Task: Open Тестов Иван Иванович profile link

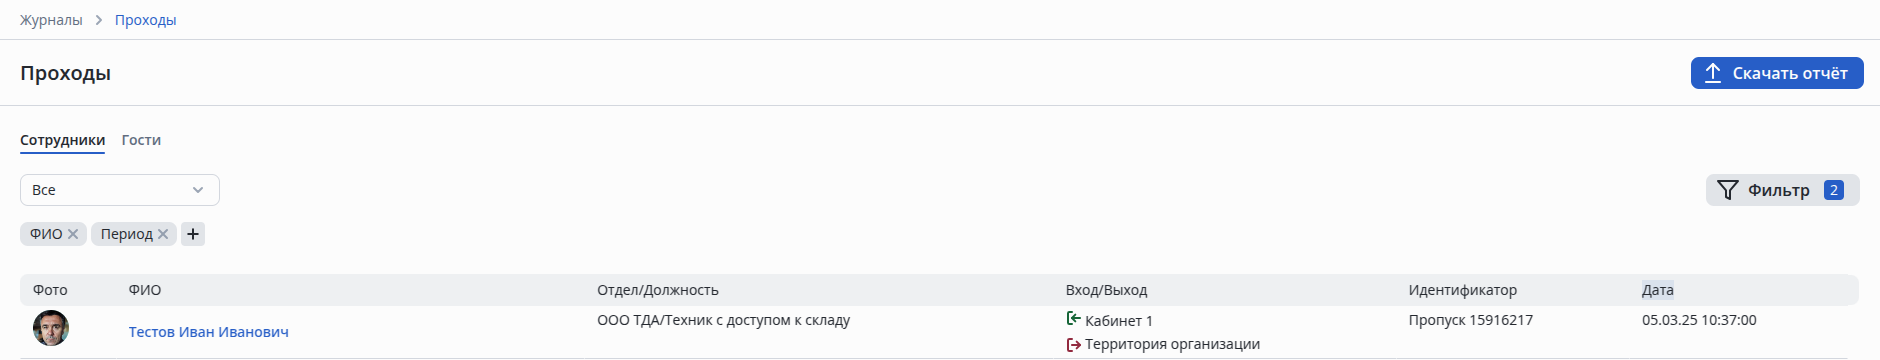Action: (x=208, y=332)
